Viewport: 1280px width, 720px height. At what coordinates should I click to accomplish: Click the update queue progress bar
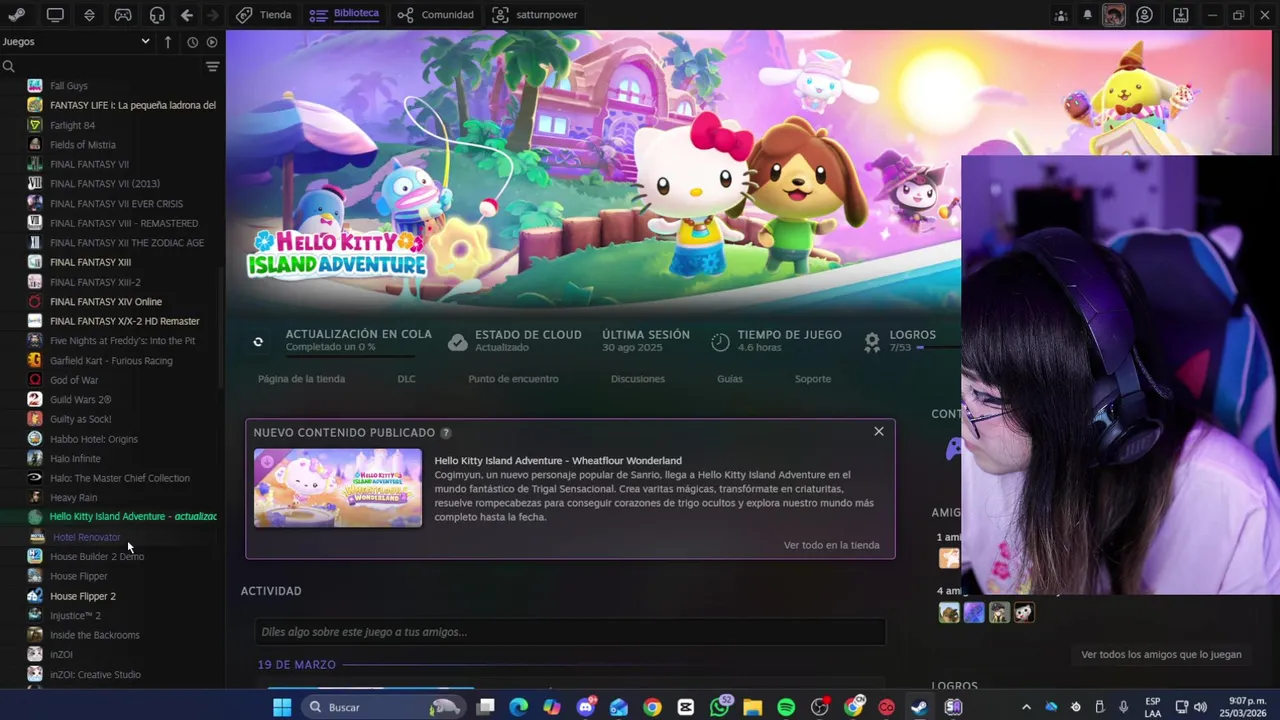(x=349, y=355)
